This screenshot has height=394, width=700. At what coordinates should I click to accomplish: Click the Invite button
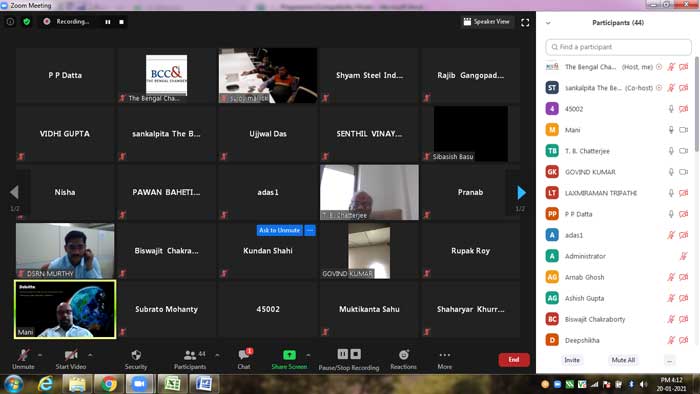[x=572, y=360]
